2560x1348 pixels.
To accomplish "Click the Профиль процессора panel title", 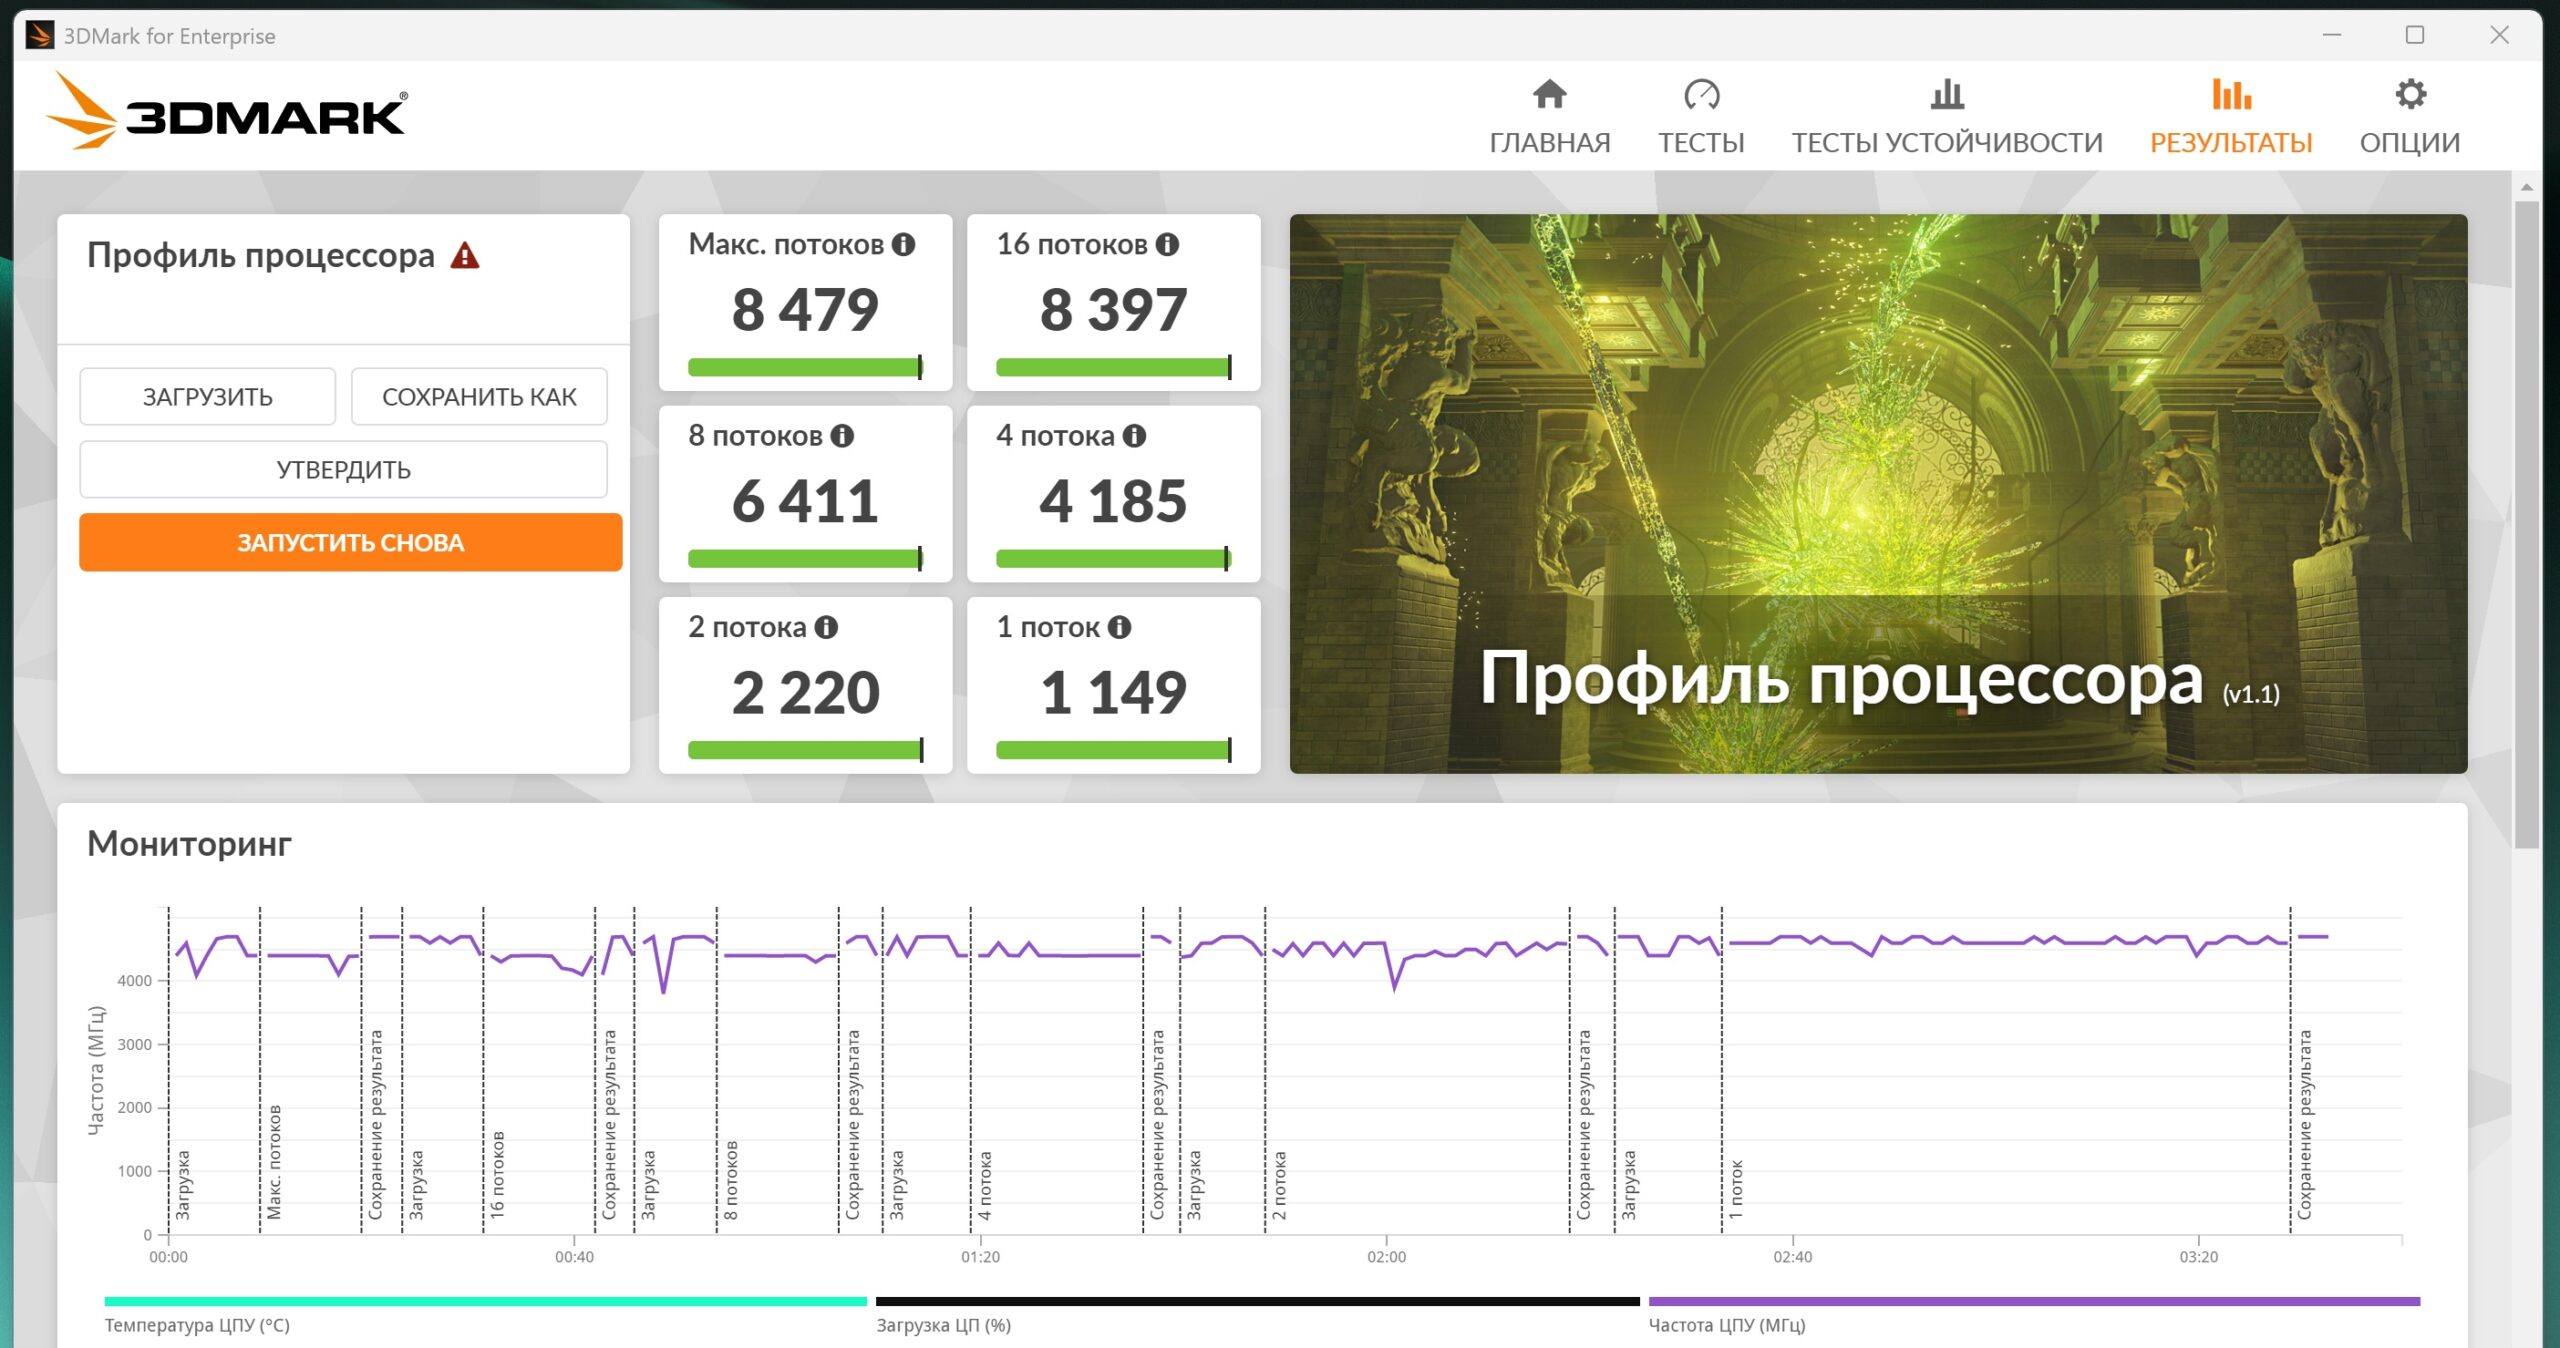I will [260, 256].
